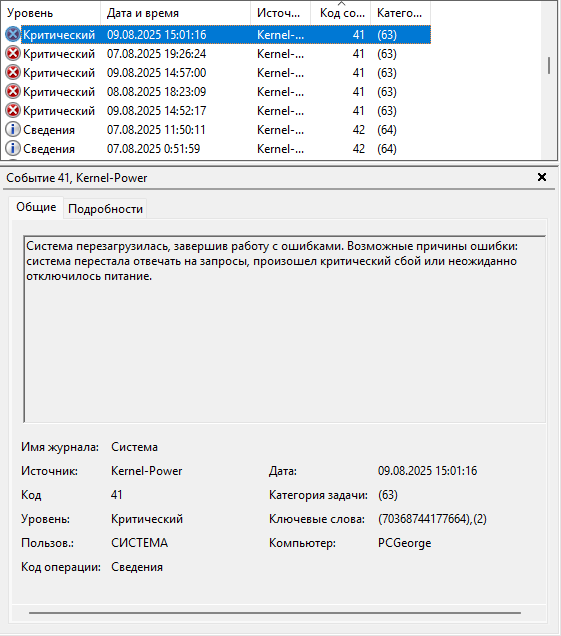Sort by Код со... column header

point(341,13)
